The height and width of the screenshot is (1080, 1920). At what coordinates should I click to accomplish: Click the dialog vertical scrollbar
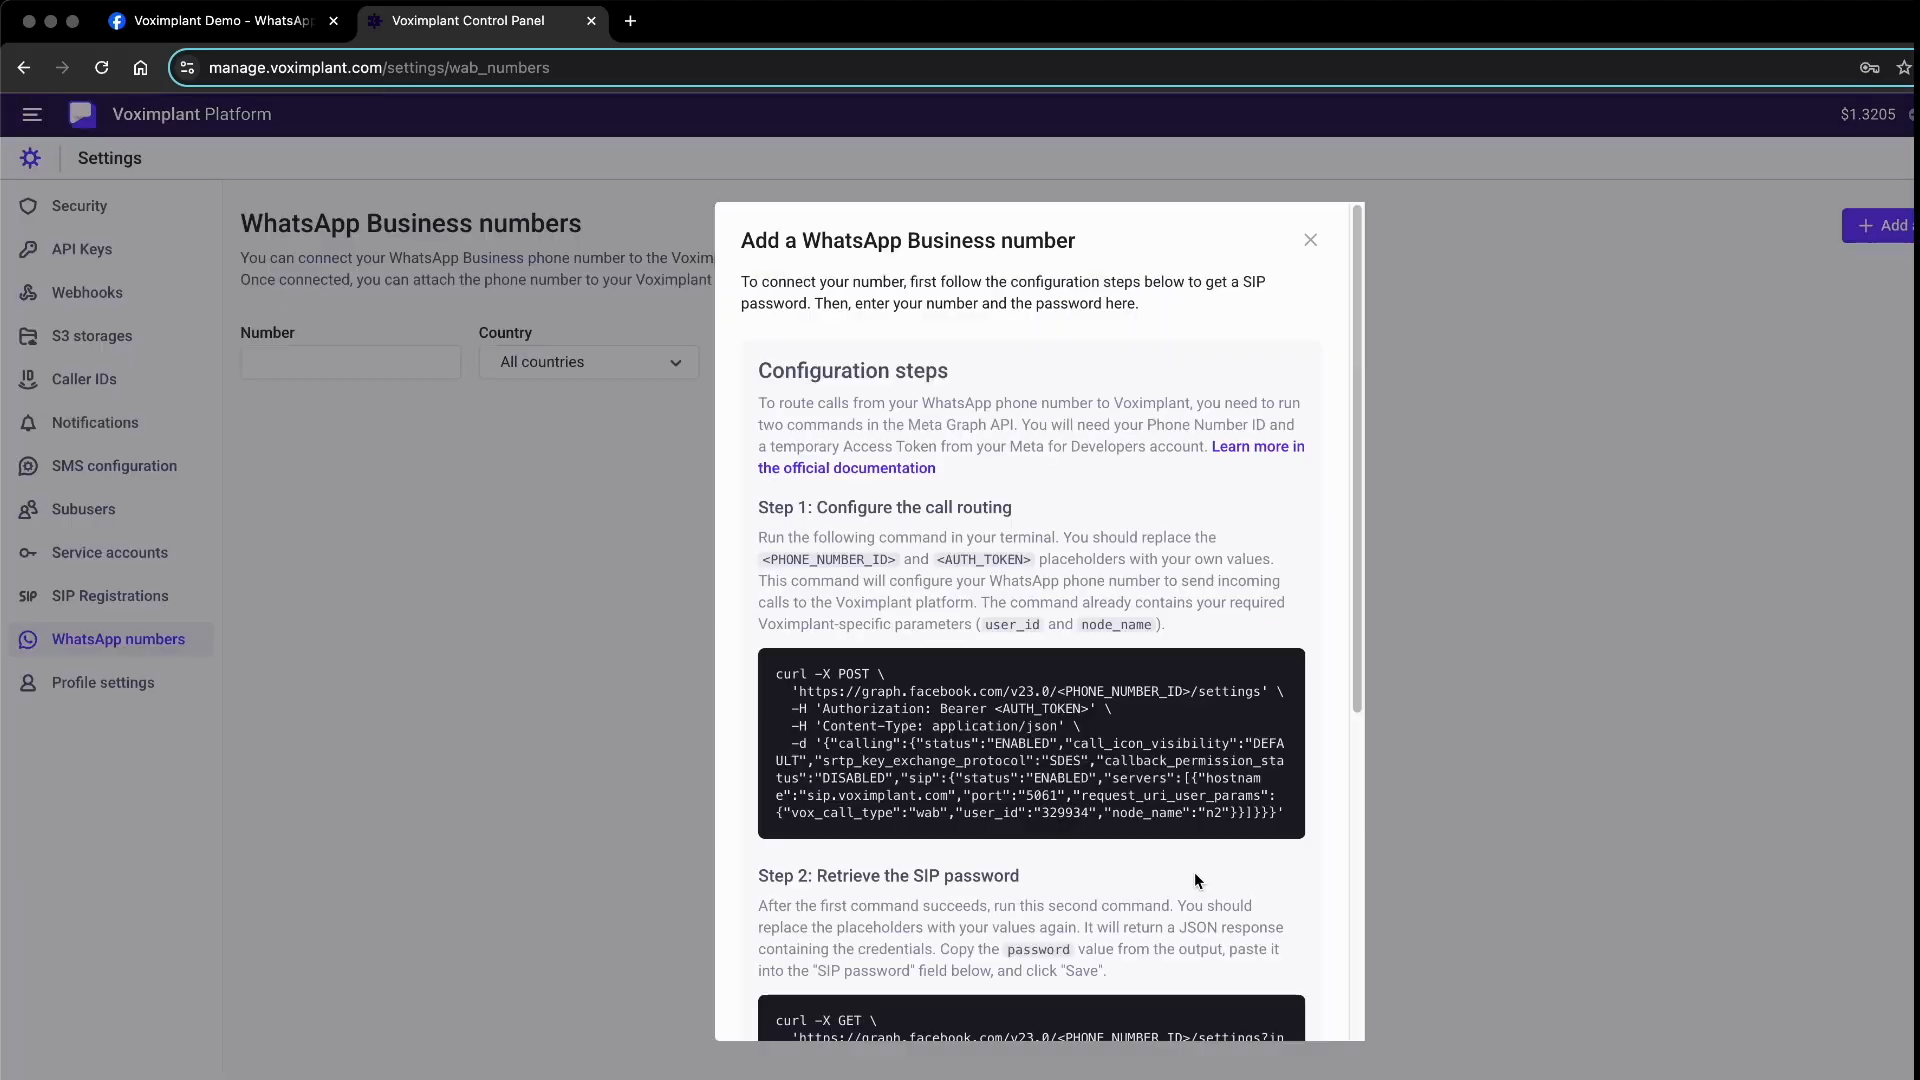1357,460
